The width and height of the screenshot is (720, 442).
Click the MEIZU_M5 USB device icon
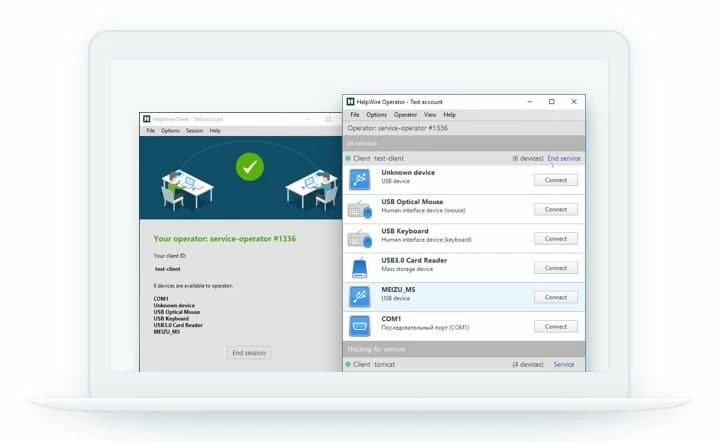[360, 297]
